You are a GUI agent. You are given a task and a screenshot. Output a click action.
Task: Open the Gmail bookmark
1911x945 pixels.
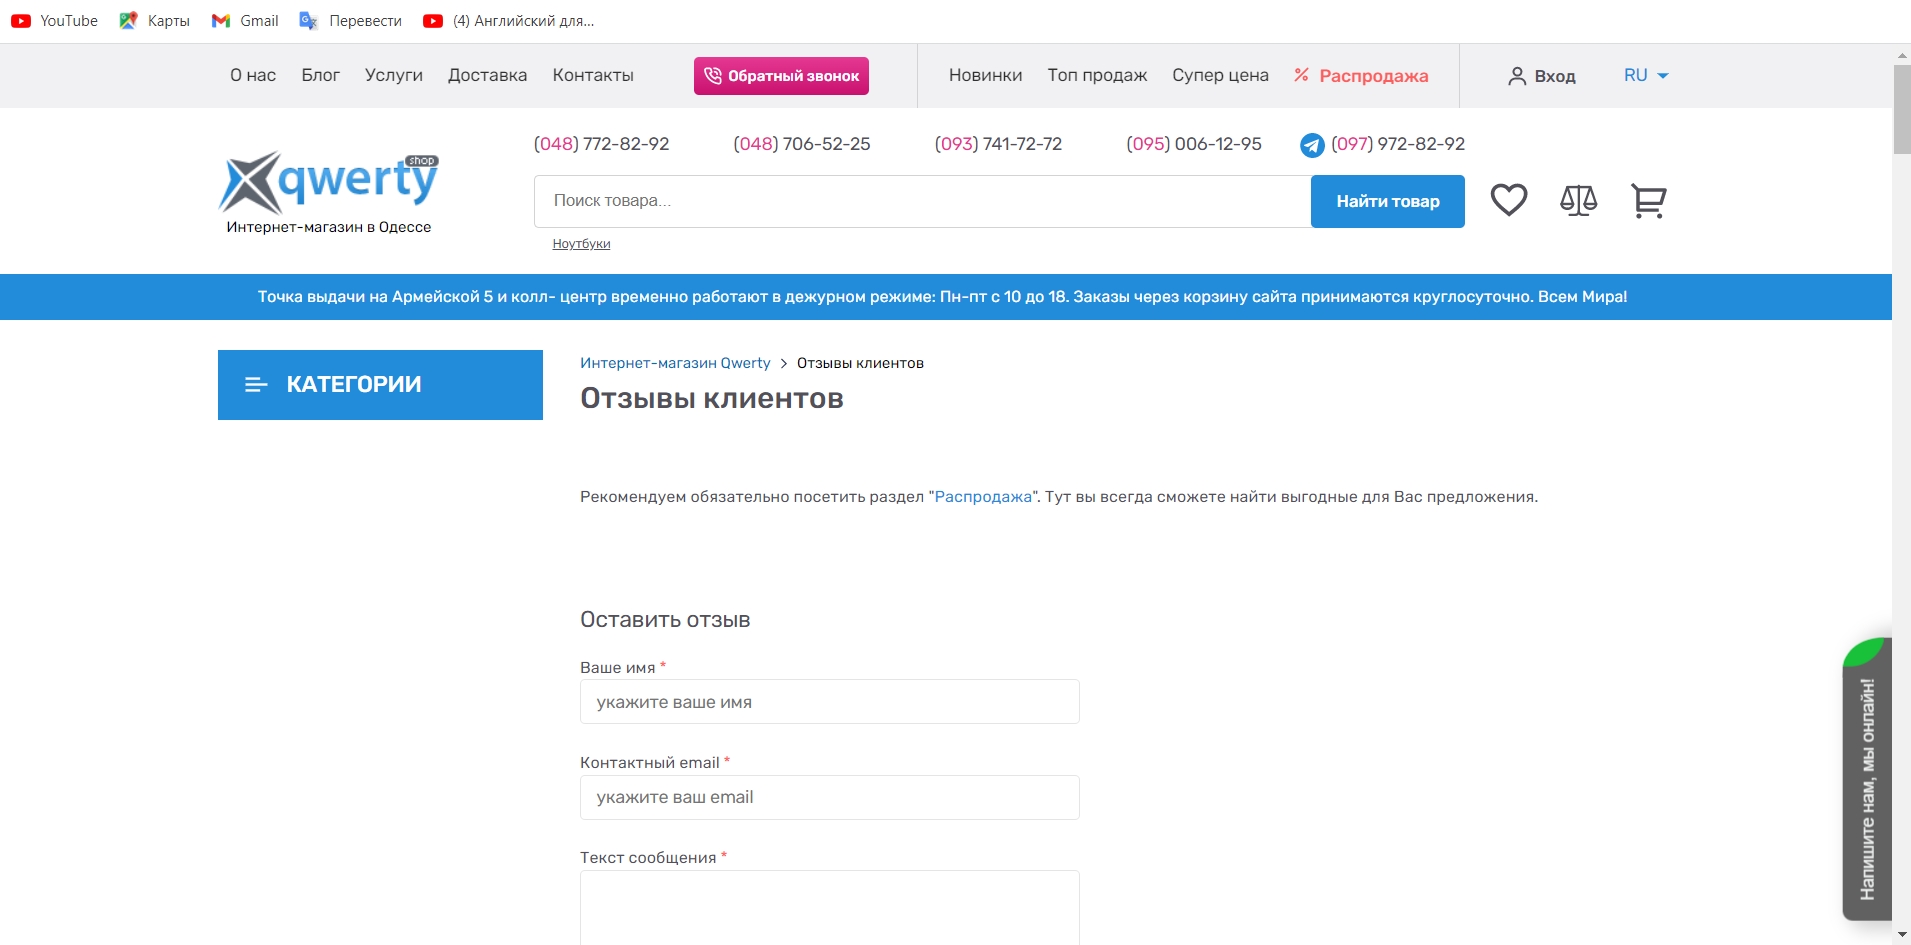(245, 21)
